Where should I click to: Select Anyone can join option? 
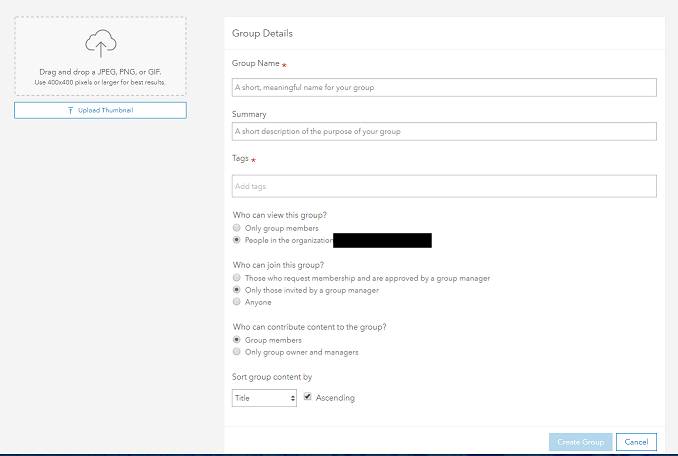(236, 302)
